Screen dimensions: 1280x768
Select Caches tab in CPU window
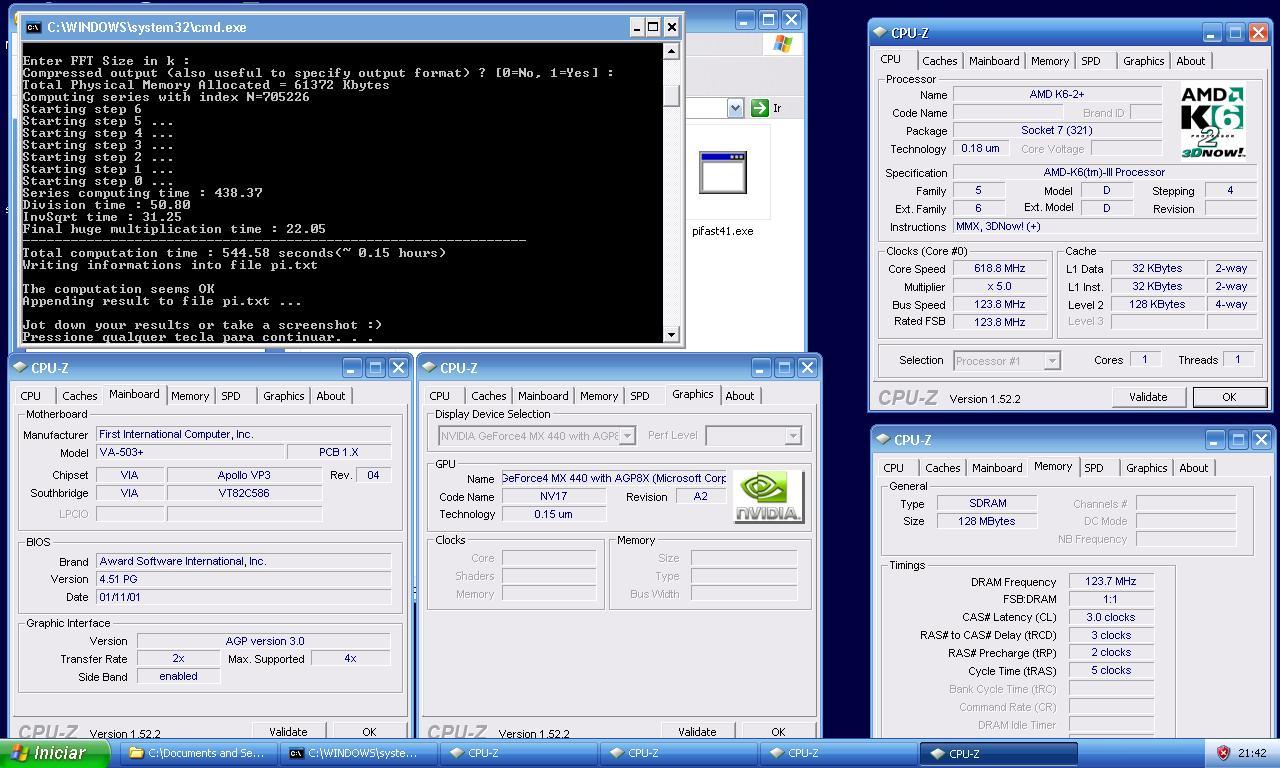[939, 61]
